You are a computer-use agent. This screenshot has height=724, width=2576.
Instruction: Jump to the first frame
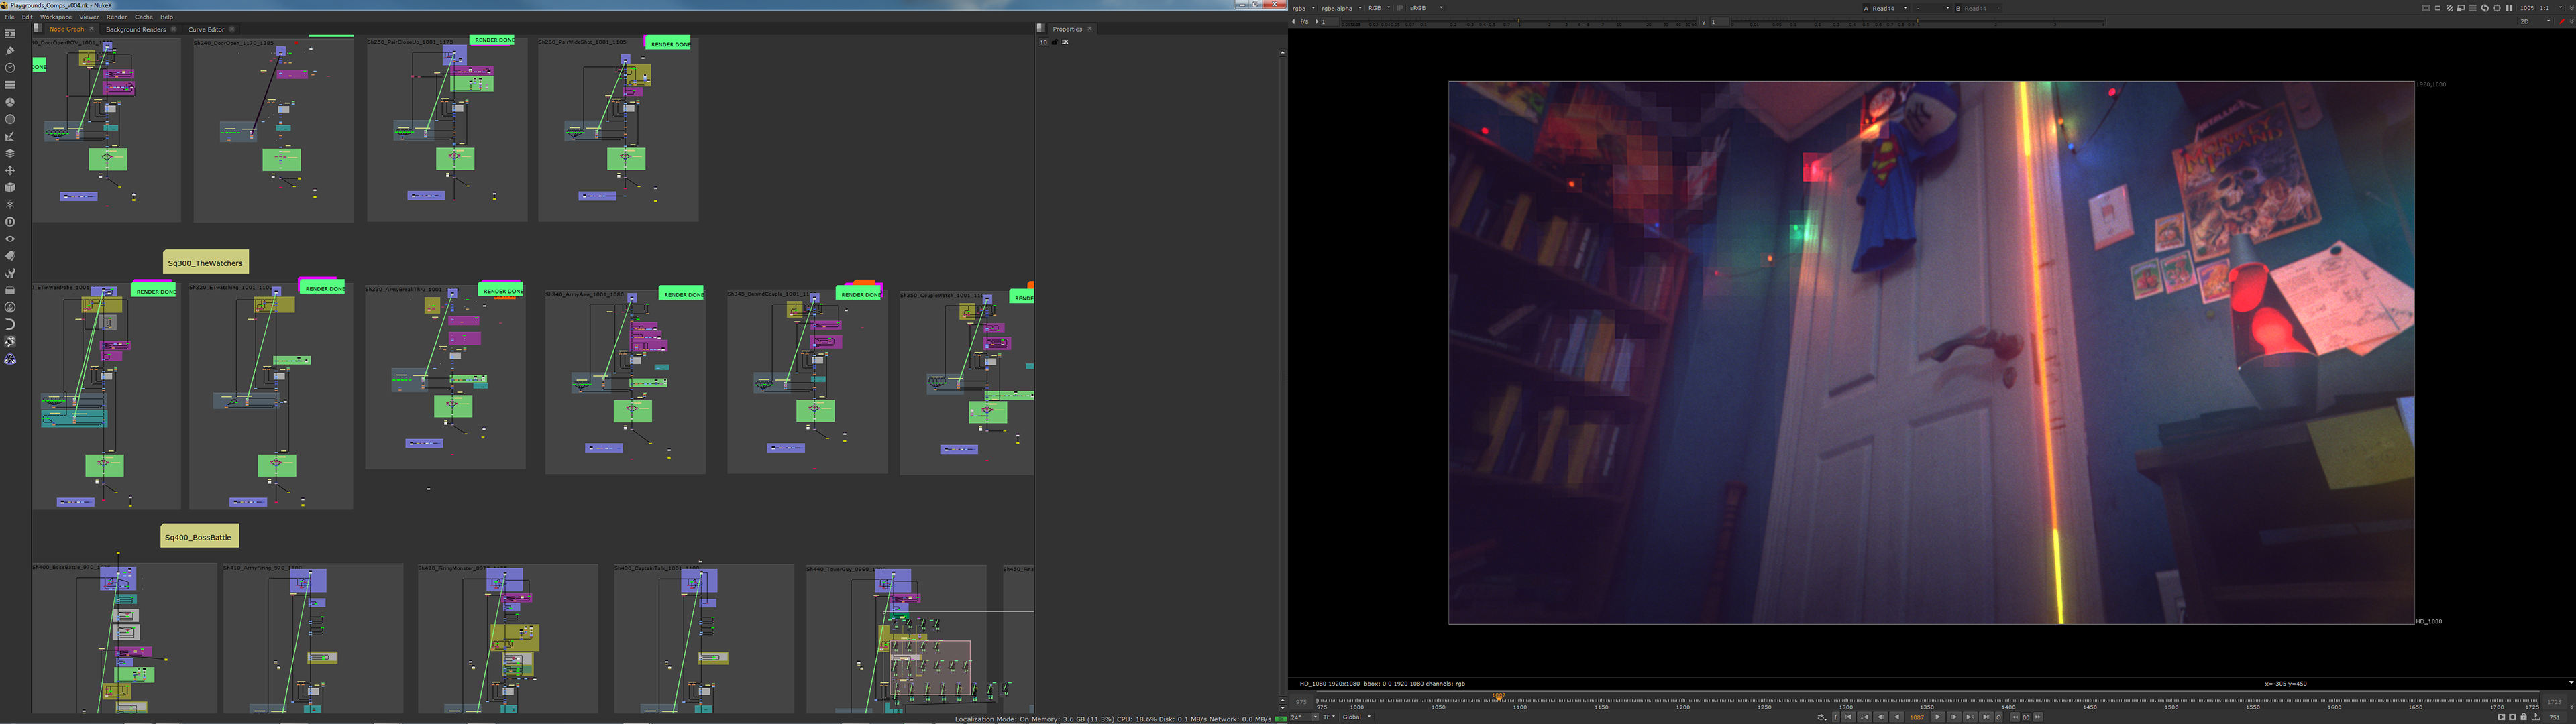coord(1849,717)
